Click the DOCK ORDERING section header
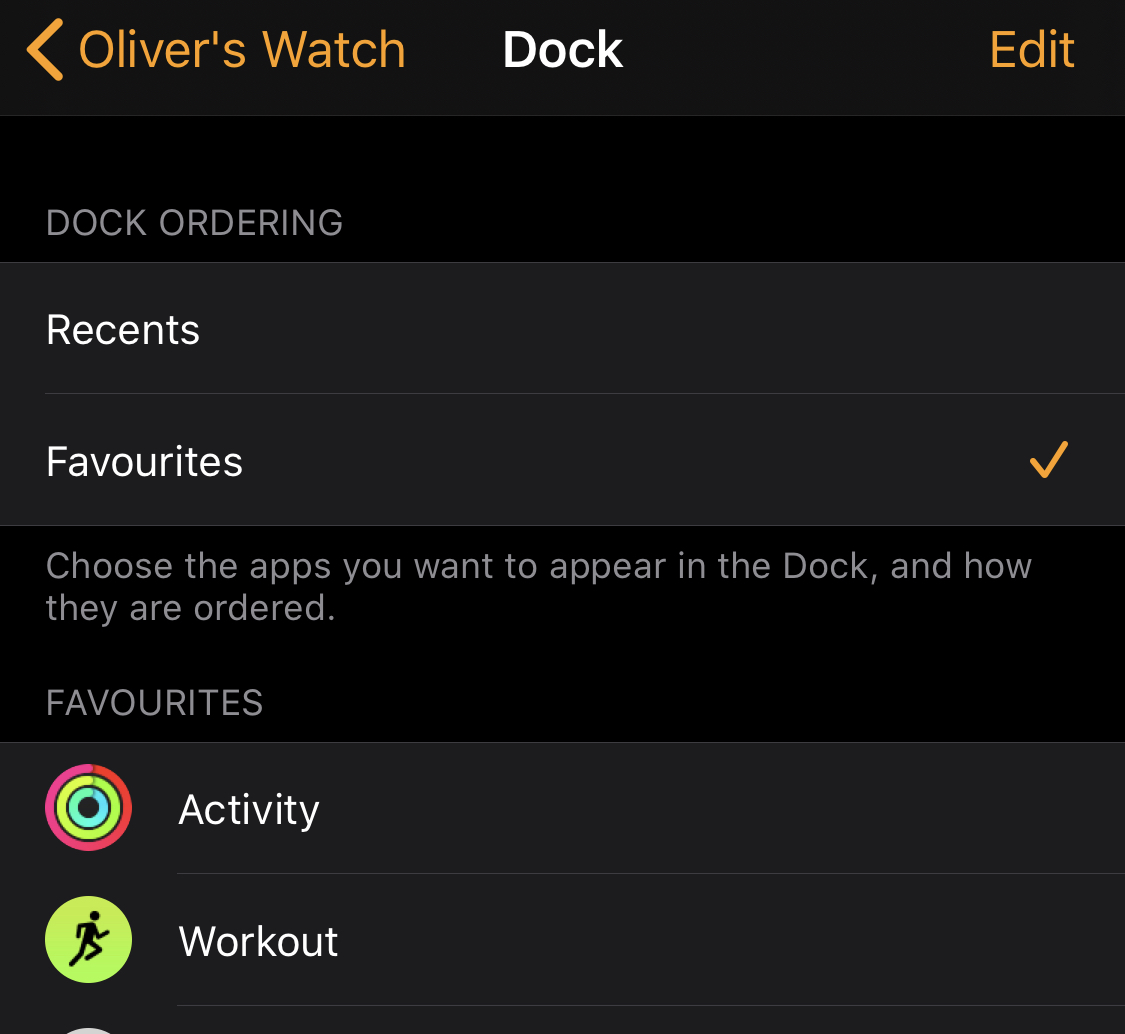This screenshot has width=1125, height=1034. [x=194, y=222]
